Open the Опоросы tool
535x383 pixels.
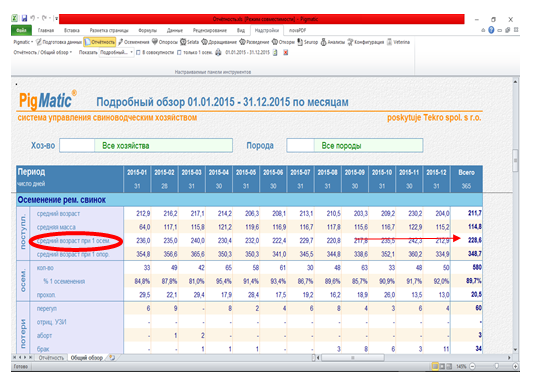click(x=165, y=42)
